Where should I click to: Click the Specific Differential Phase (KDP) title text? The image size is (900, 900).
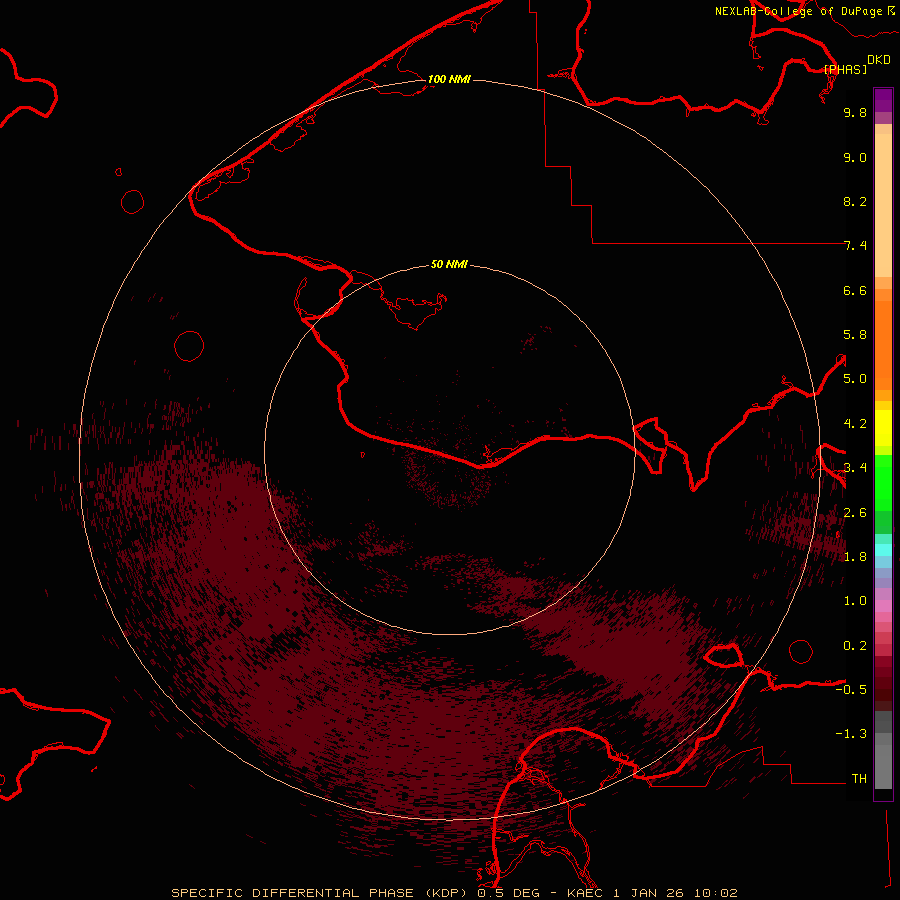pyautogui.click(x=317, y=893)
